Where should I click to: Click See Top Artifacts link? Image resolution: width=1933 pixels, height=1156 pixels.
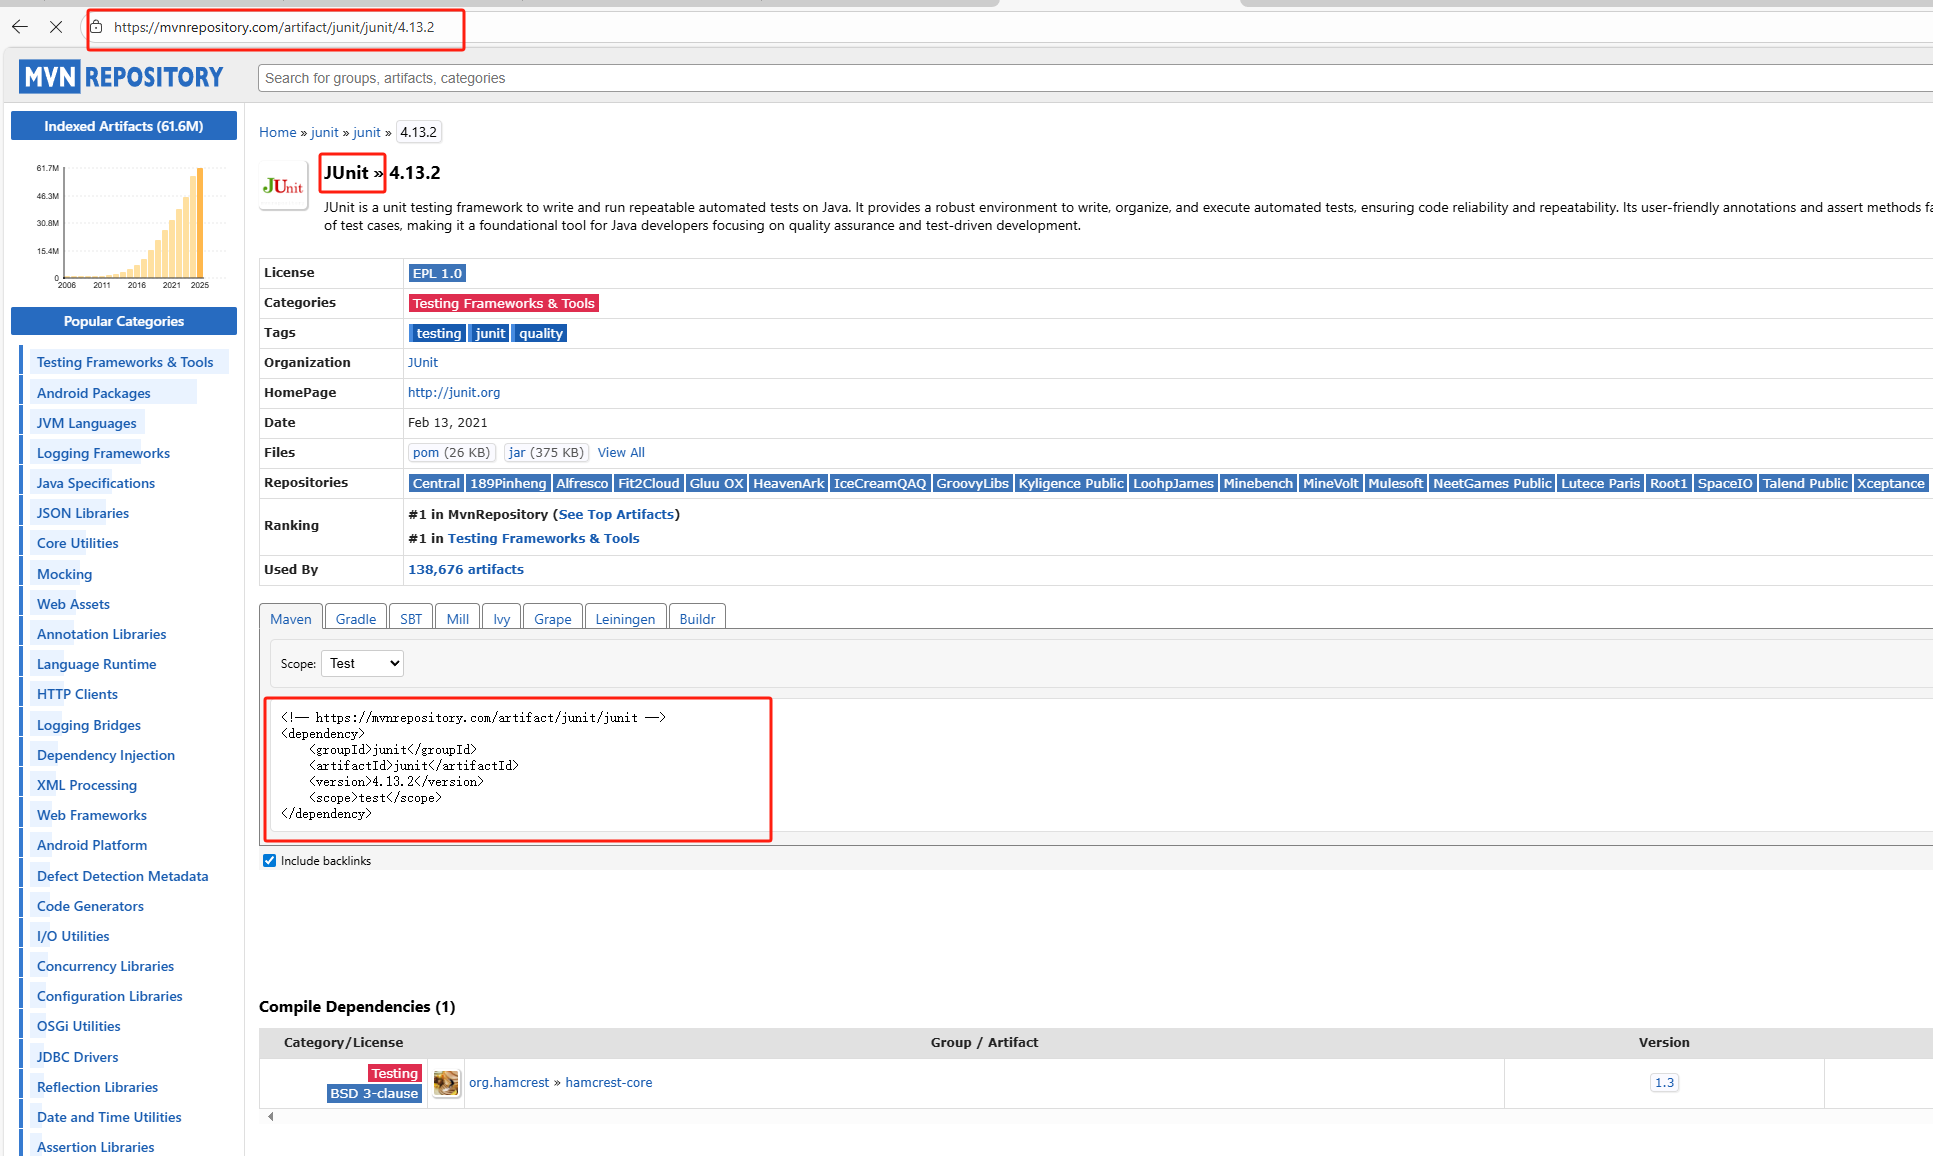616,514
